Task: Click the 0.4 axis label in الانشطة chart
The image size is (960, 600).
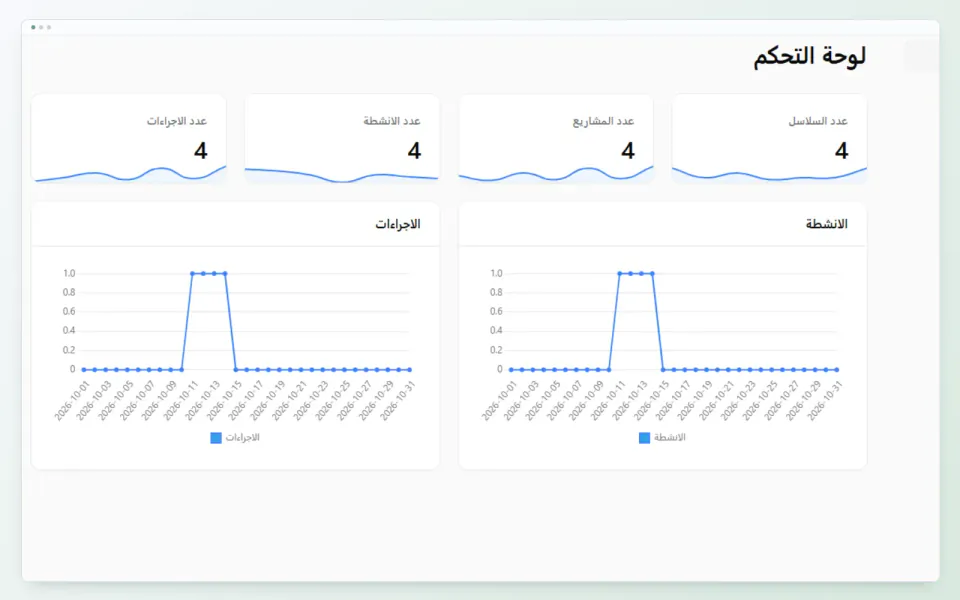Action: click(497, 331)
